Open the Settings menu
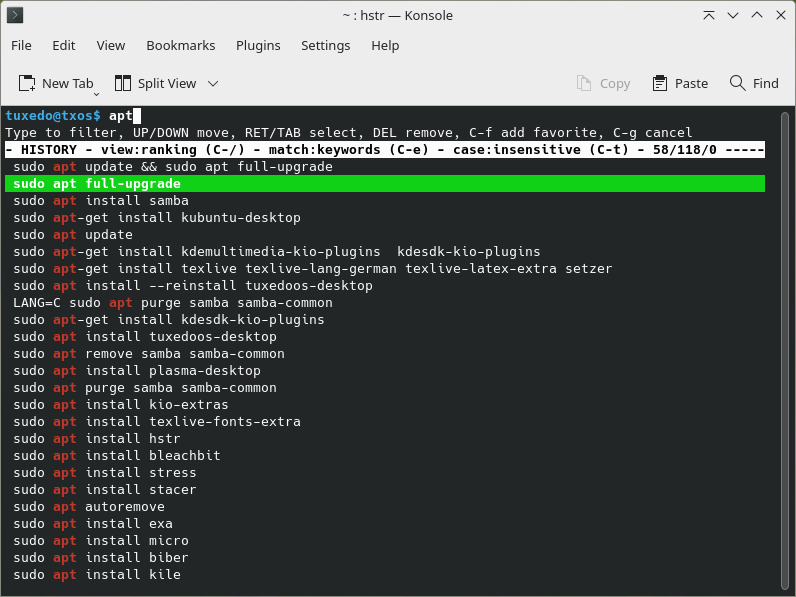The image size is (796, 597). pyautogui.click(x=325, y=46)
